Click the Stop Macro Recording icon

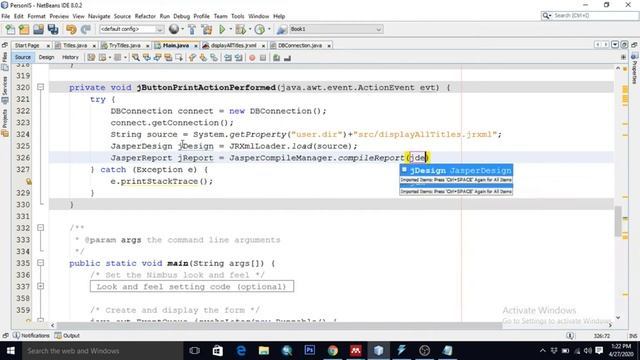click(x=263, y=58)
